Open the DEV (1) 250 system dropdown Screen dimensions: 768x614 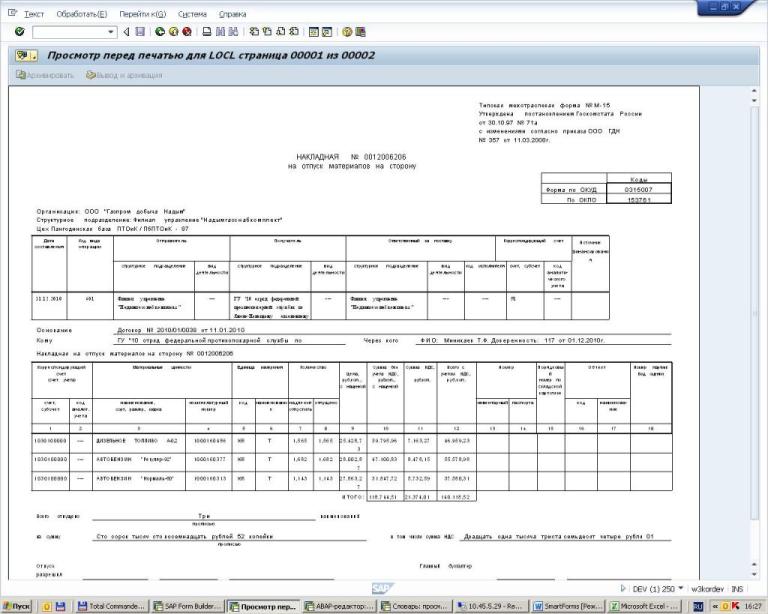658,589
